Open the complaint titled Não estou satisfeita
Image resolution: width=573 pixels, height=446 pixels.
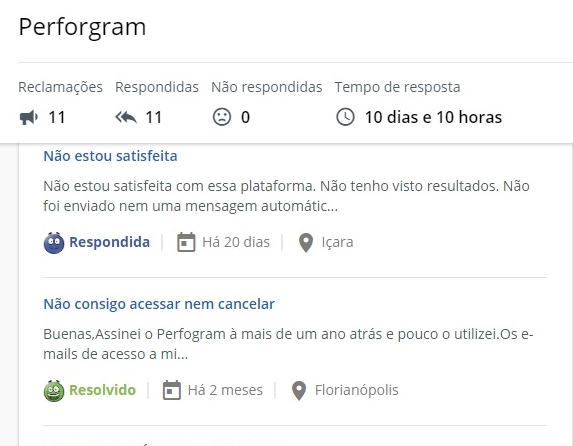pyautogui.click(x=110, y=156)
